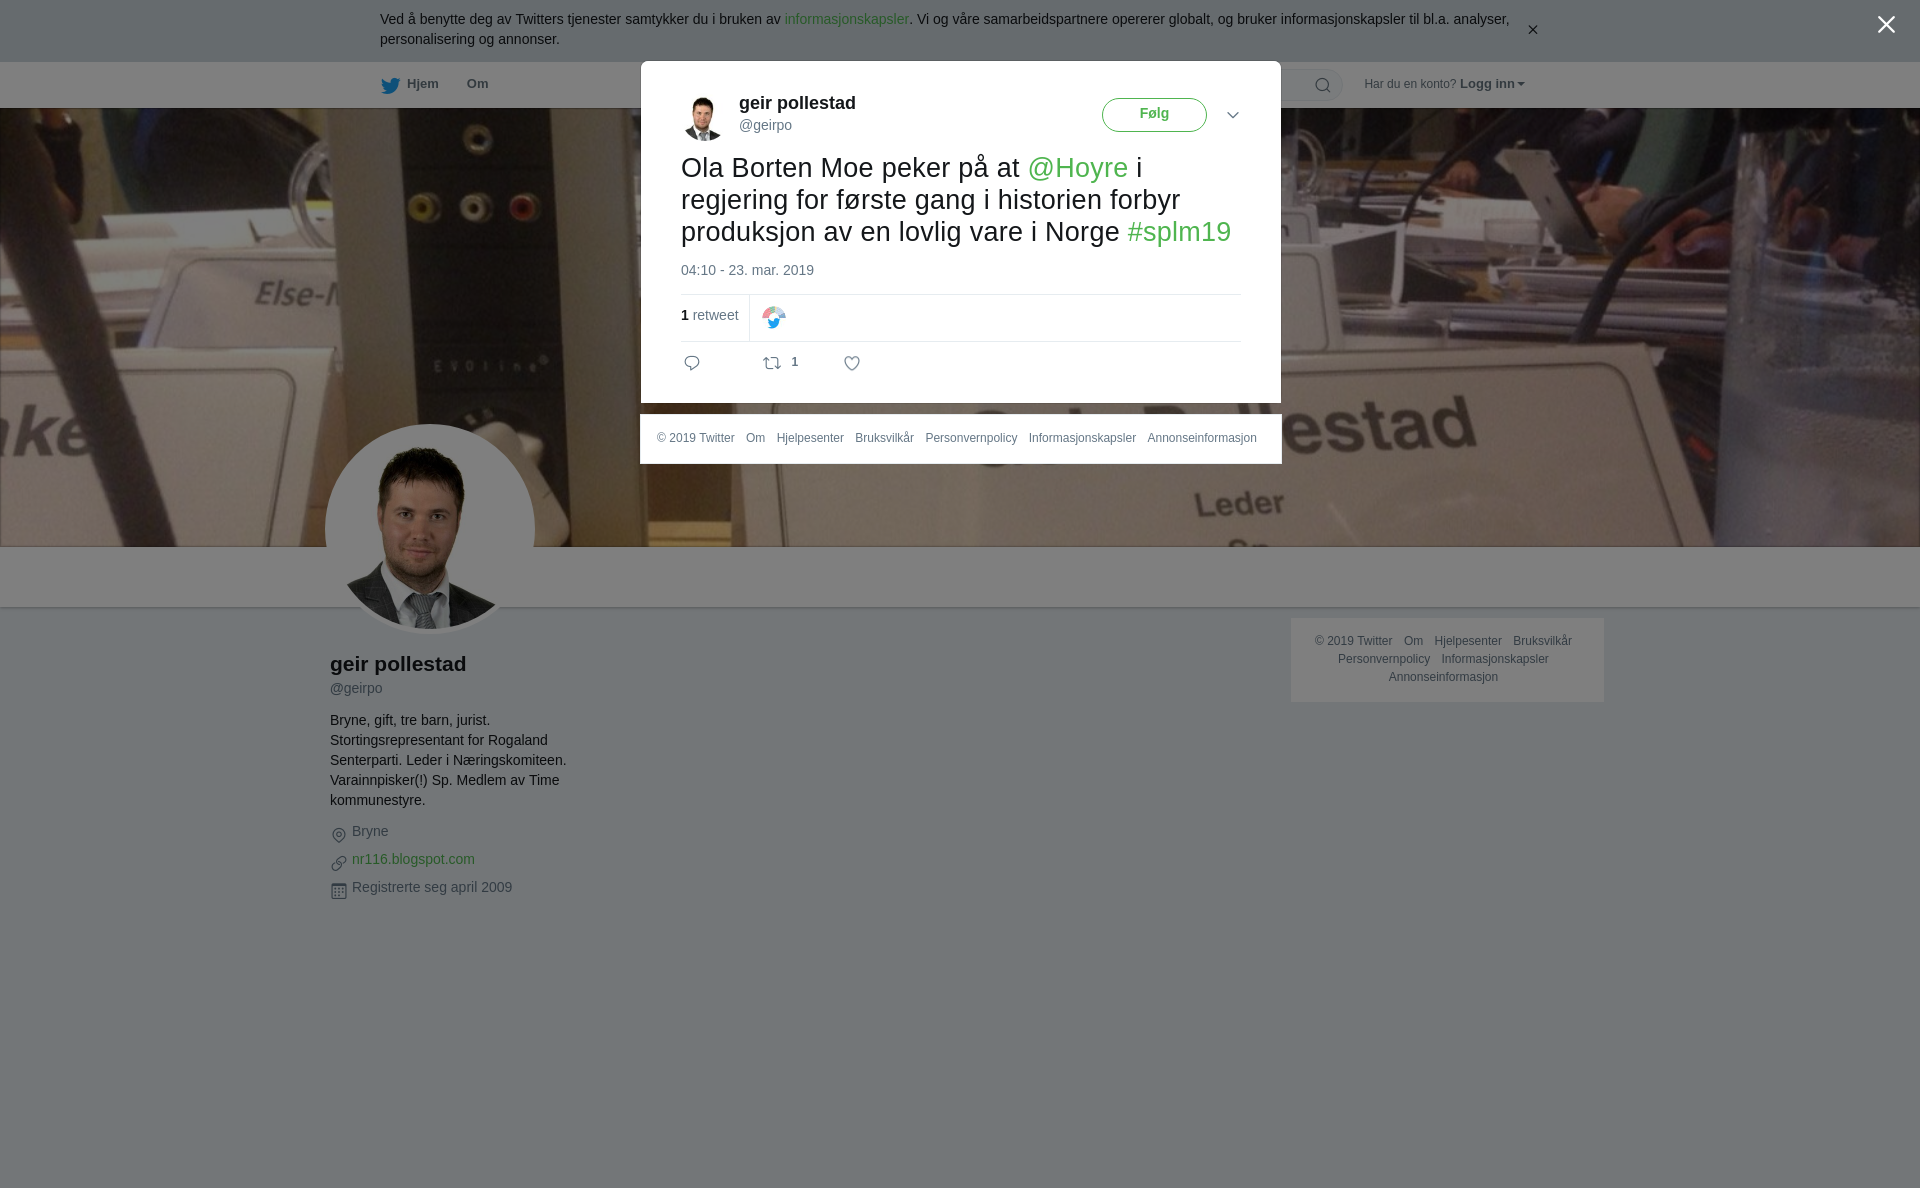Screen dimensions: 1920x1188
Task: Click the search magnifier icon
Action: (1323, 85)
